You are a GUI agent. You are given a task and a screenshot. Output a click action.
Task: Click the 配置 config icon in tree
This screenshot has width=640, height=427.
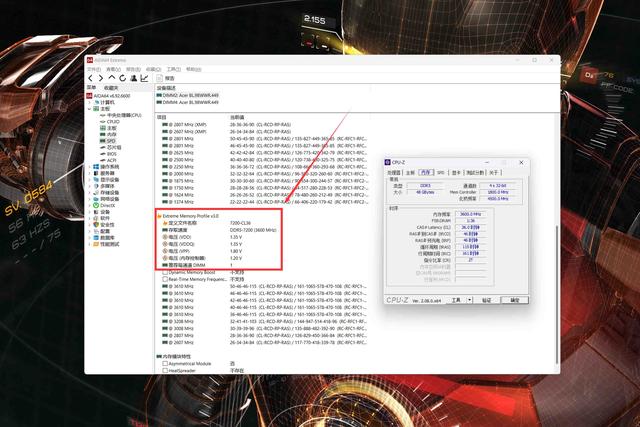click(96, 231)
